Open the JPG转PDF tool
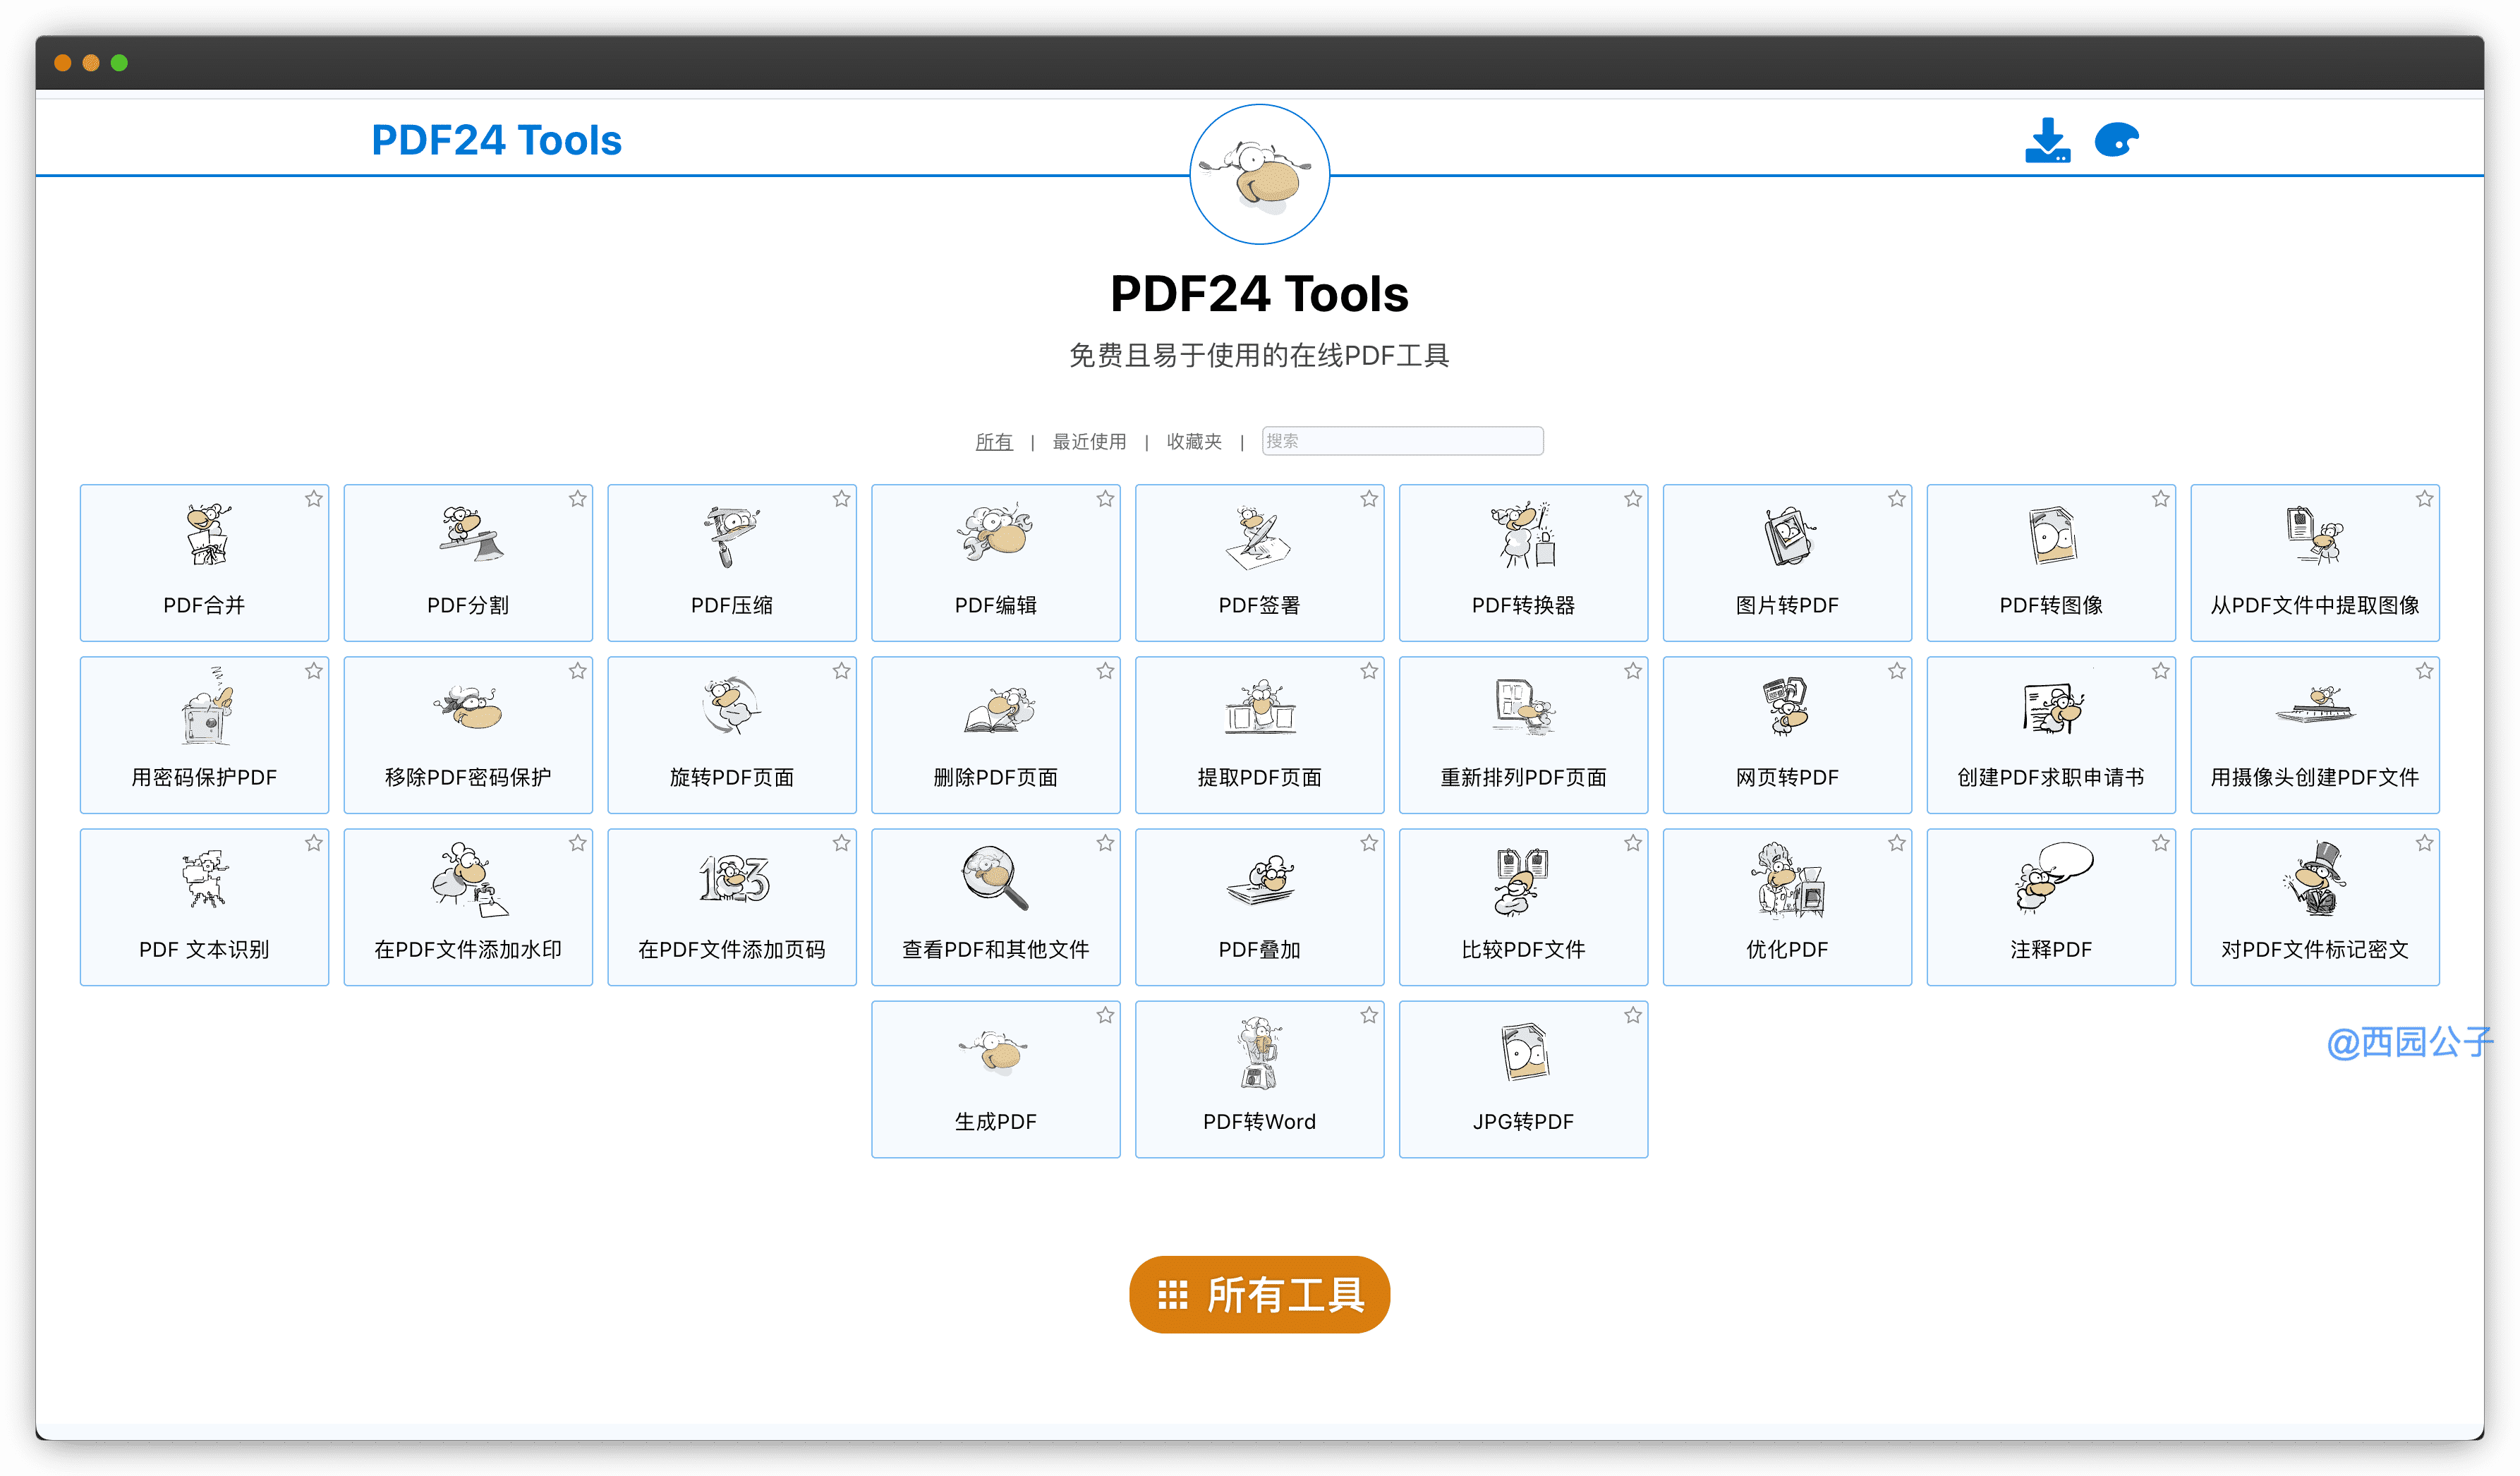The width and height of the screenshot is (2520, 1476). pos(1524,1079)
